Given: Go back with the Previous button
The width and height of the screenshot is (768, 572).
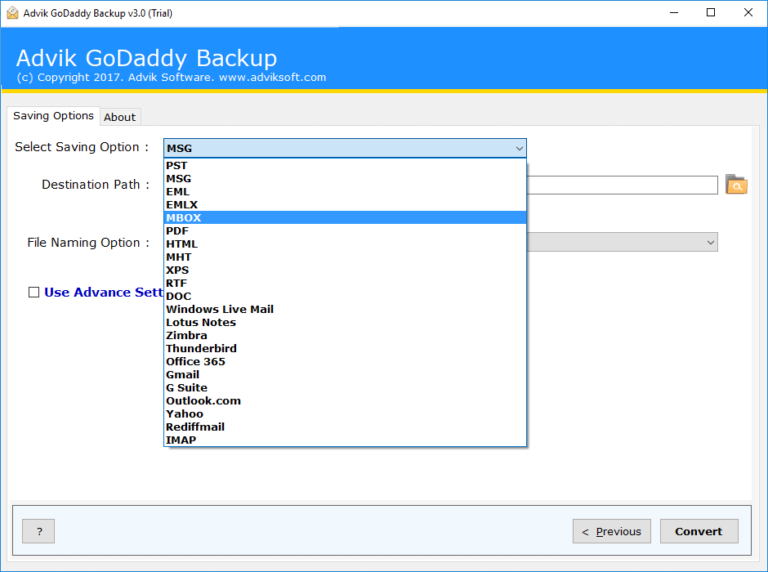Looking at the screenshot, I should coord(612,531).
